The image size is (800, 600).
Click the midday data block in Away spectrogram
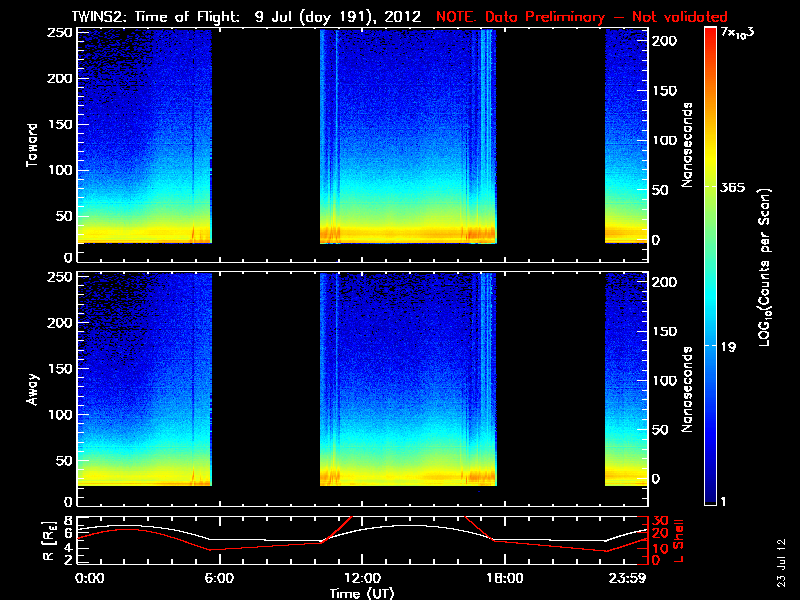pyautogui.click(x=408, y=380)
